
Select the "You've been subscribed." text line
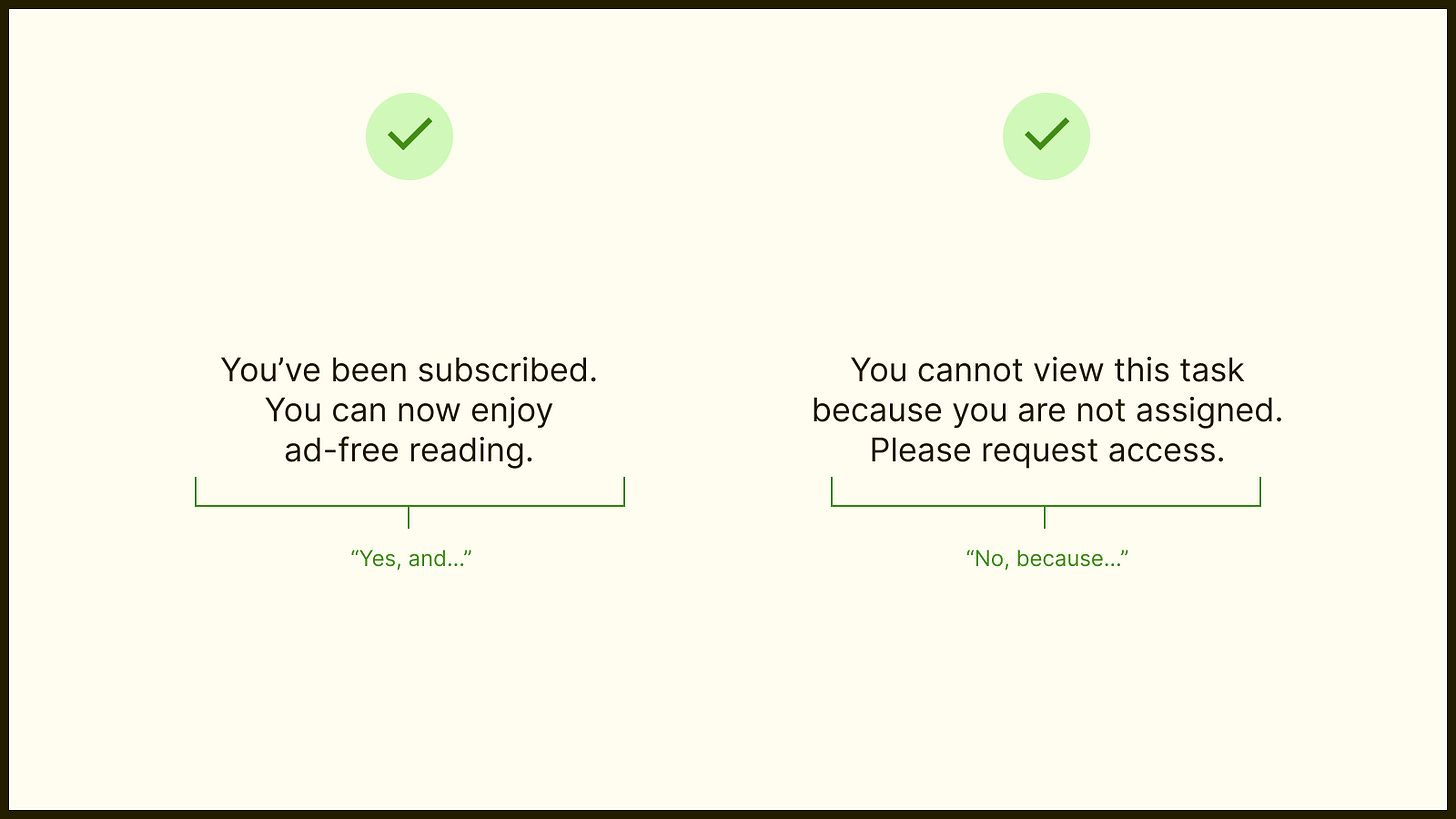tap(409, 370)
